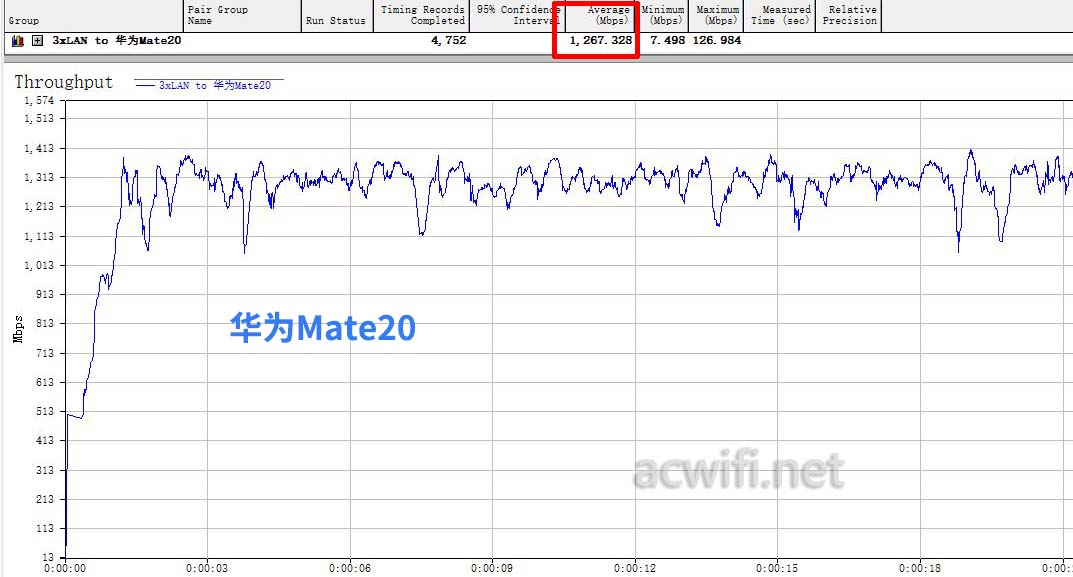Click the 1,113 y-axis value

pos(39,237)
